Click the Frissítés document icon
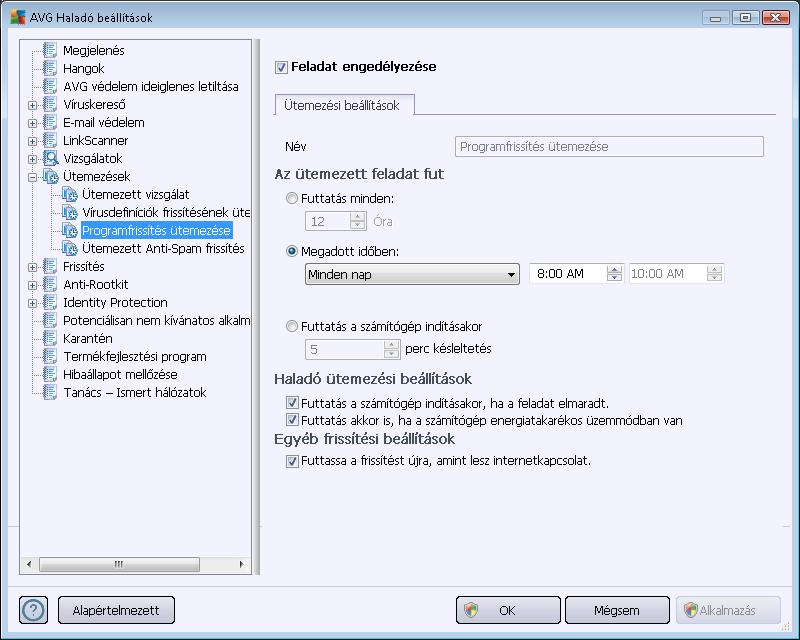Image resolution: width=800 pixels, height=640 pixels. coord(50,266)
